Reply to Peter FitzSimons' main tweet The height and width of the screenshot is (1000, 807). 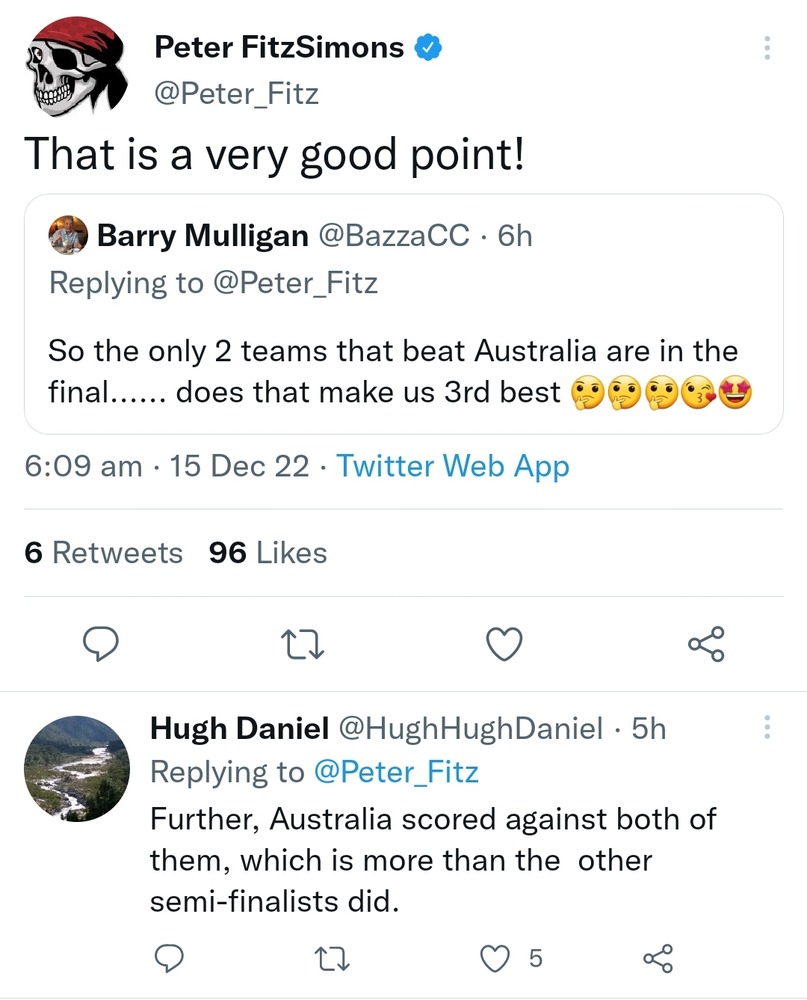click(x=101, y=645)
